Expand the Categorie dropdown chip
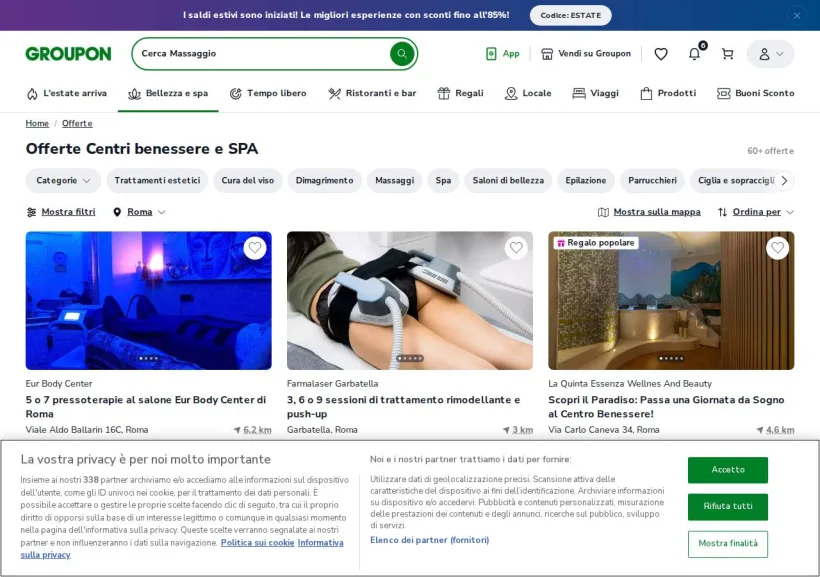 [63, 180]
